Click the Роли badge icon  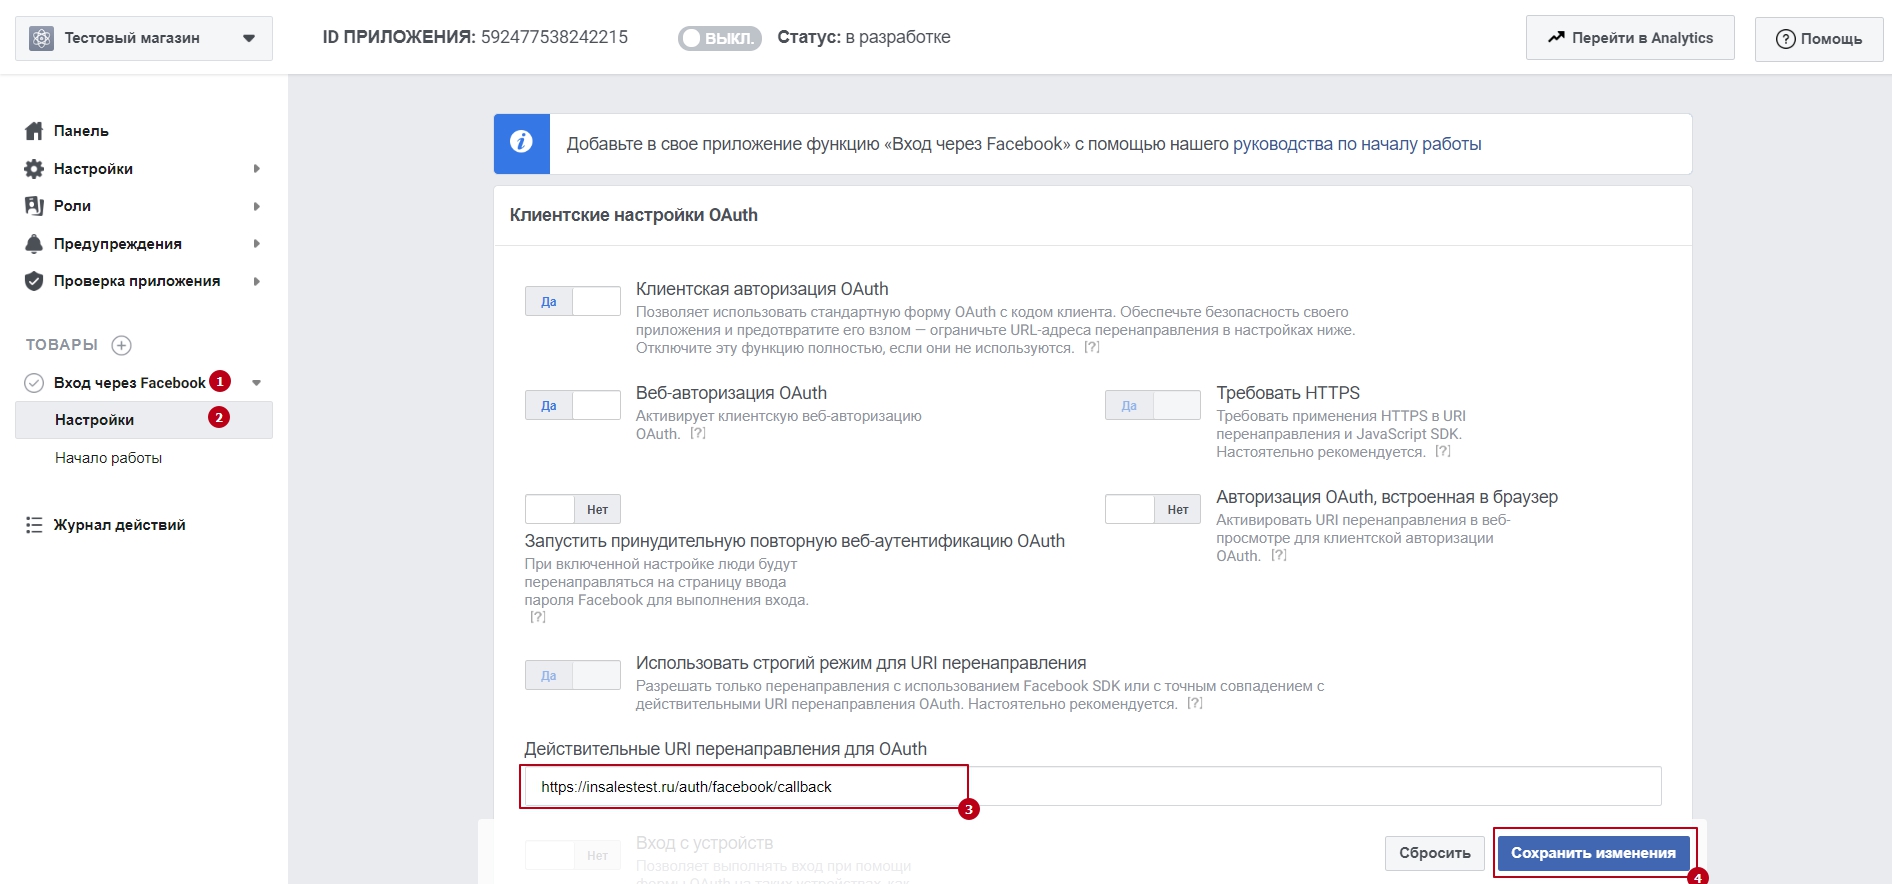[34, 206]
